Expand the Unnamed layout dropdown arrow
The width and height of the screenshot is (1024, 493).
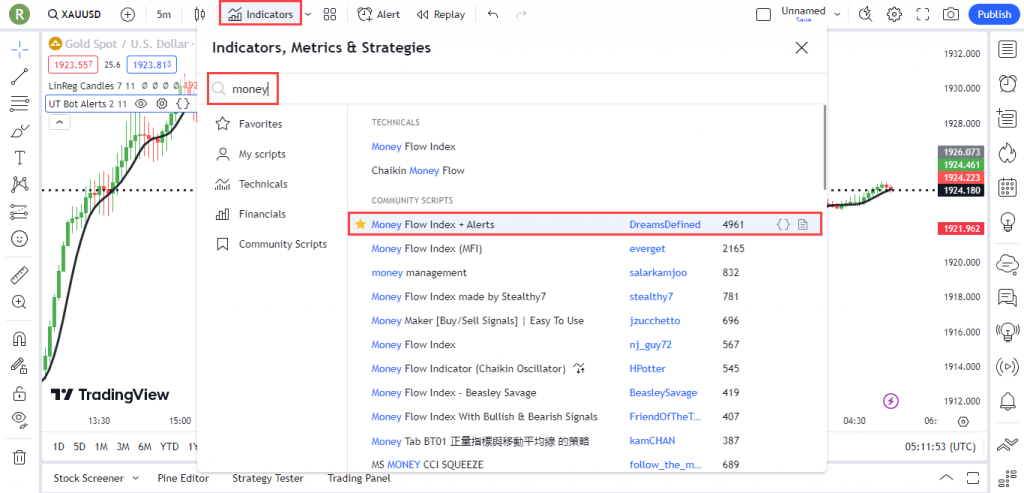point(837,14)
